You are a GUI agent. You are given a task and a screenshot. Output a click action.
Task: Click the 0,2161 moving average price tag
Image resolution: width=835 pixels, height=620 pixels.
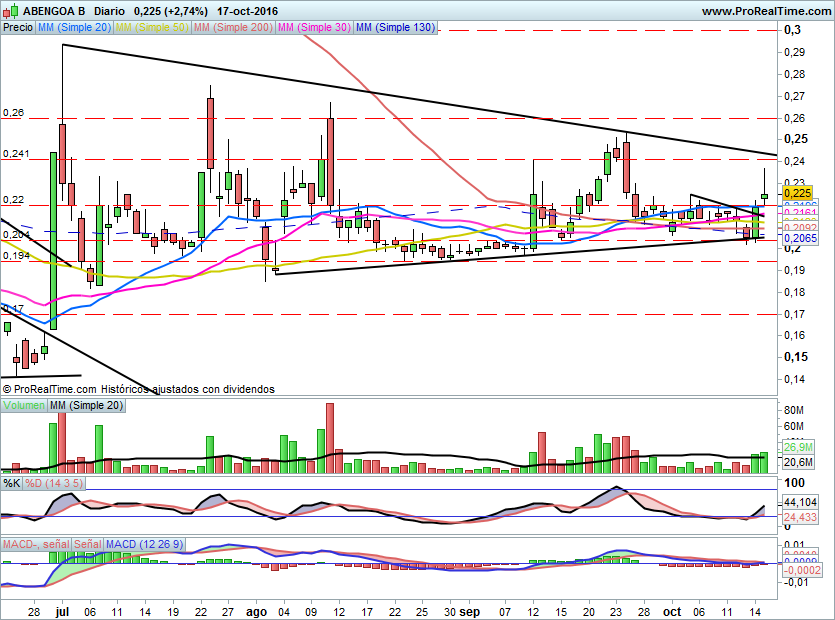pos(800,213)
